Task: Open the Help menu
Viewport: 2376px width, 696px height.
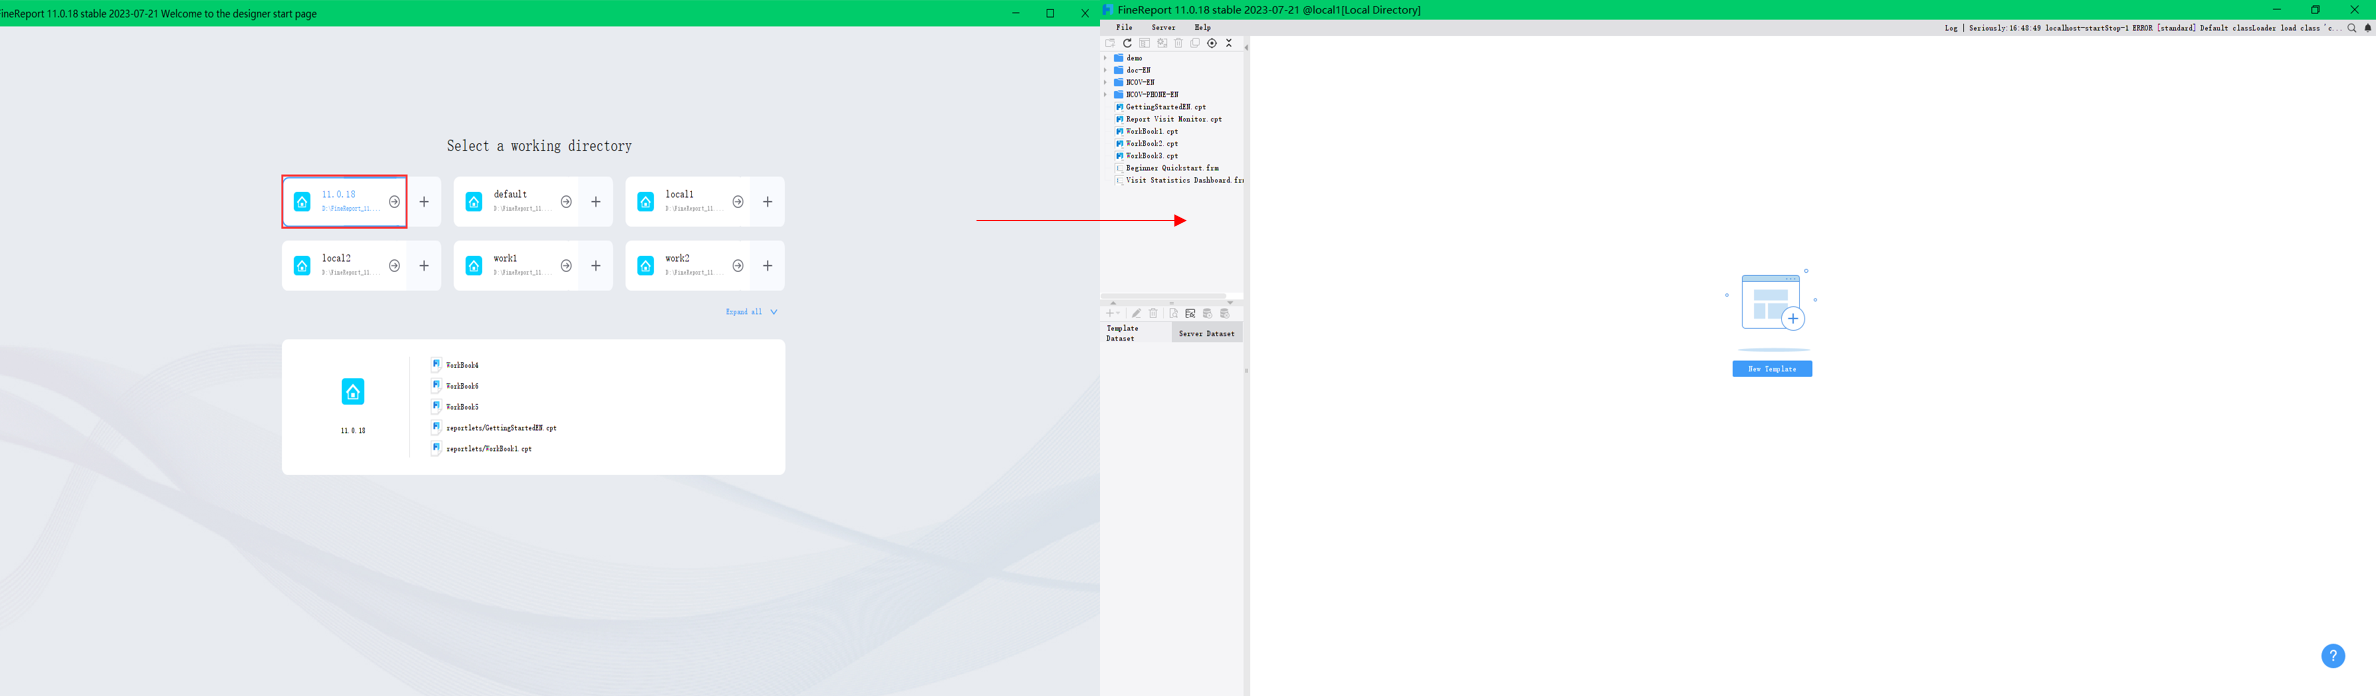Action: click(1202, 28)
